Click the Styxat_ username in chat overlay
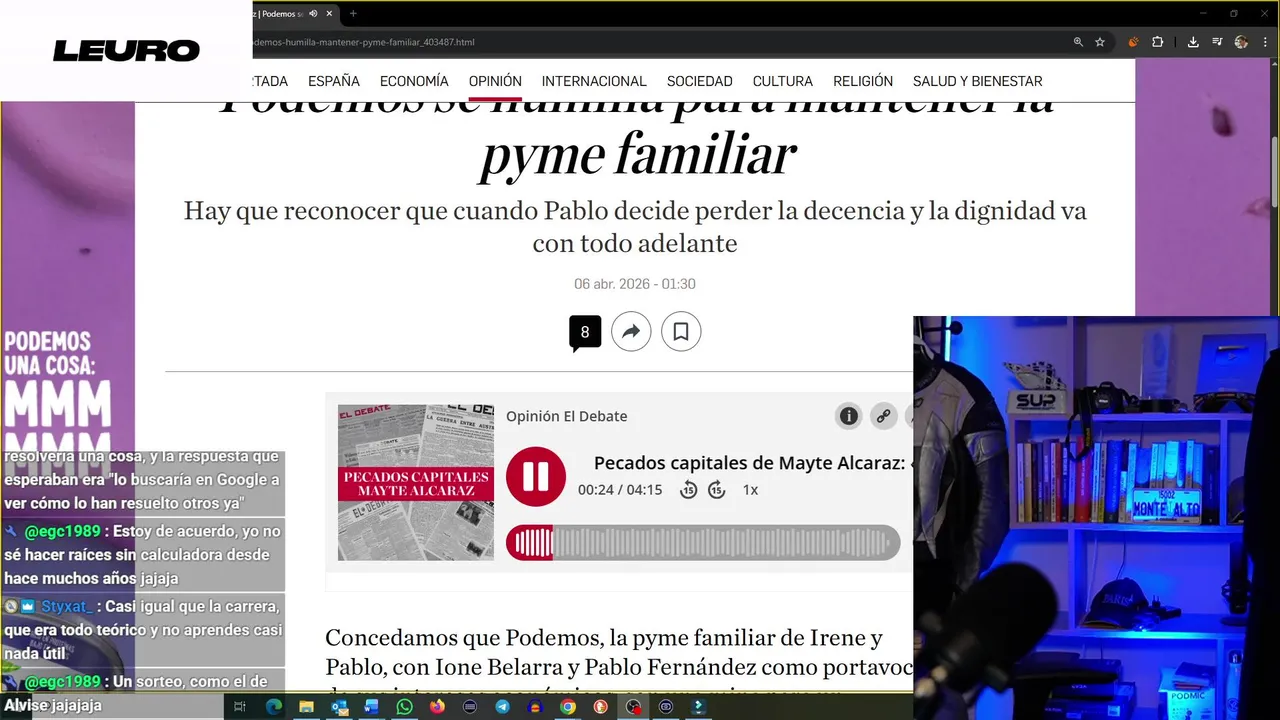This screenshot has height=720, width=1280. 68,606
